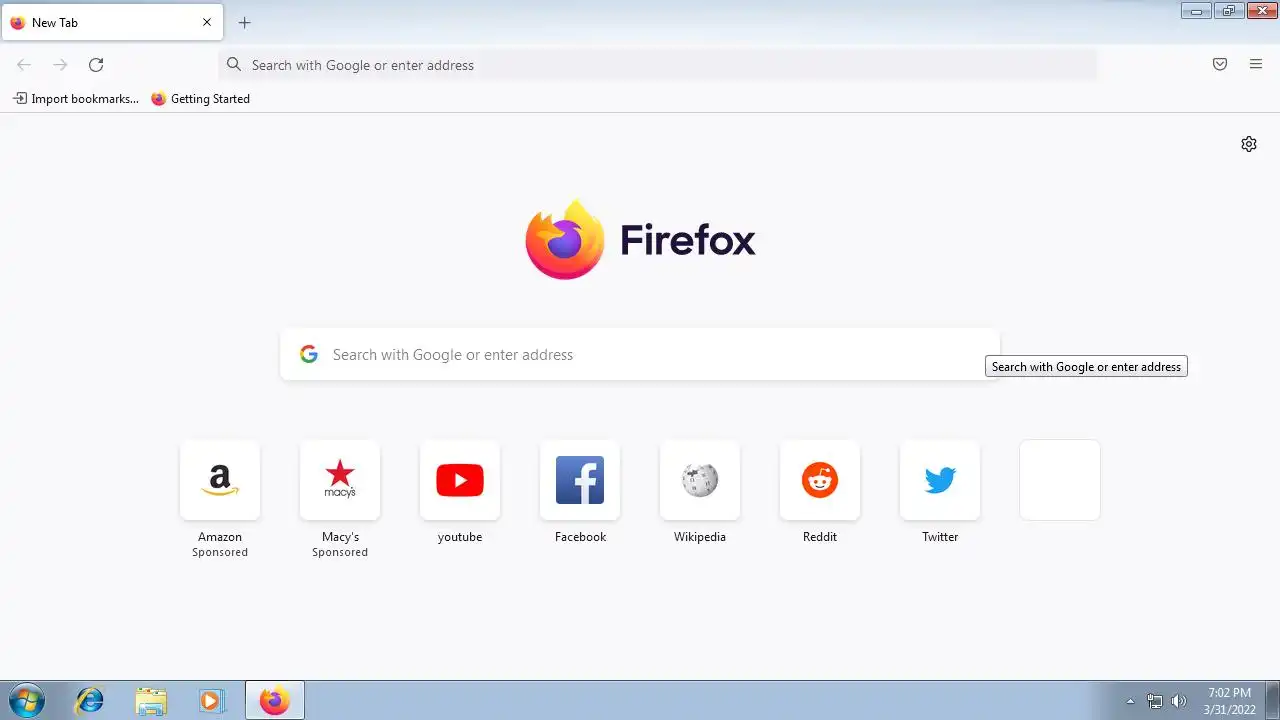Image resolution: width=1280 pixels, height=720 pixels.
Task: Minimize the Firefox window
Action: tap(1196, 11)
